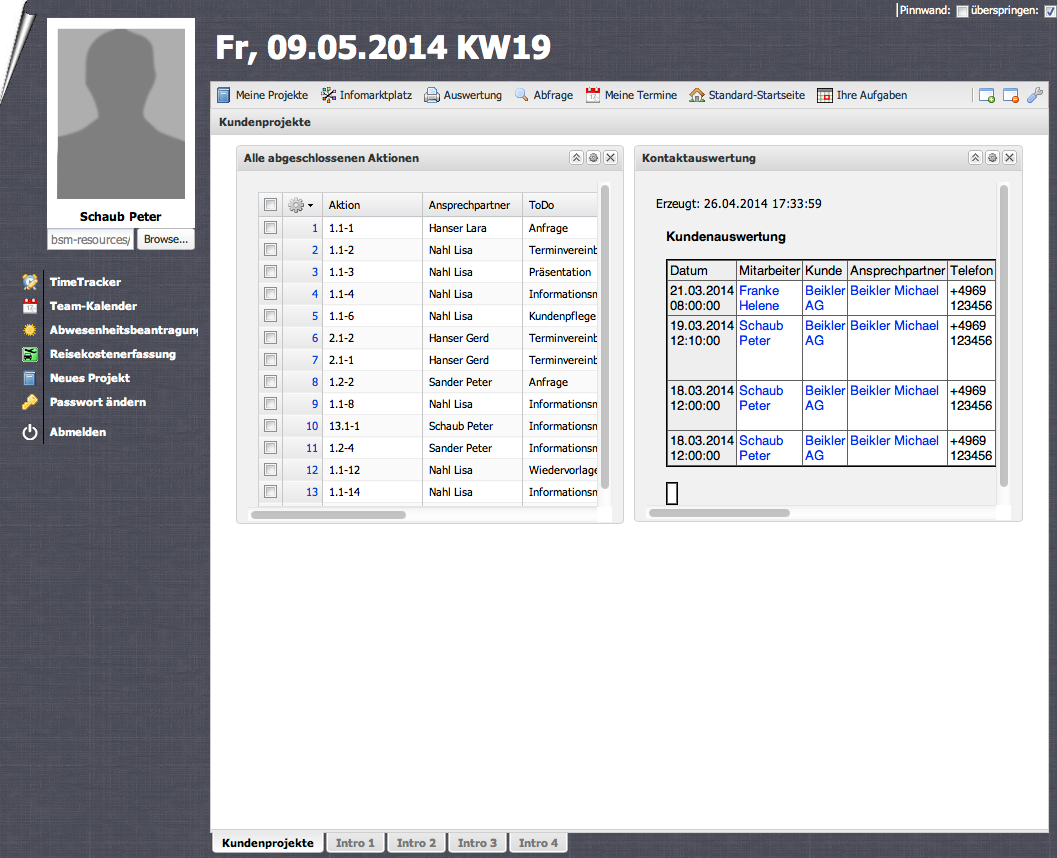Switch to the Intro 4 tab

click(x=538, y=843)
